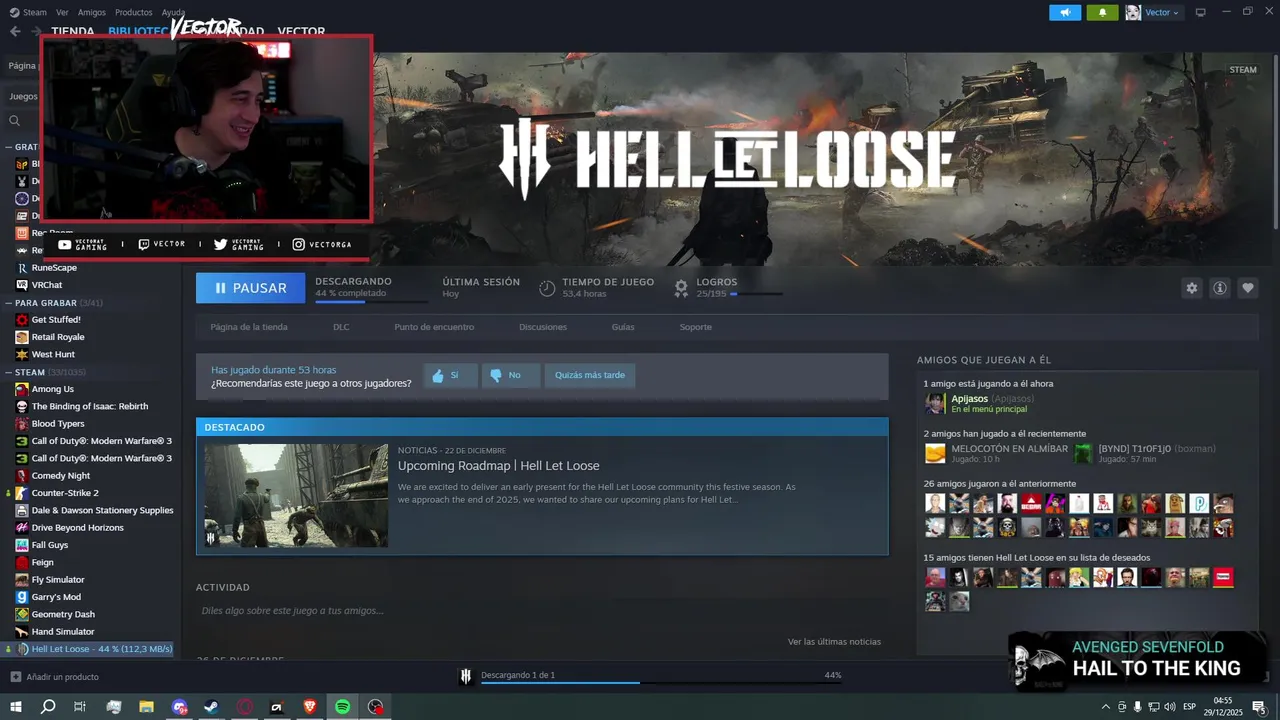Select Hand Simulator in the library
This screenshot has height=720, width=1280.
click(63, 632)
